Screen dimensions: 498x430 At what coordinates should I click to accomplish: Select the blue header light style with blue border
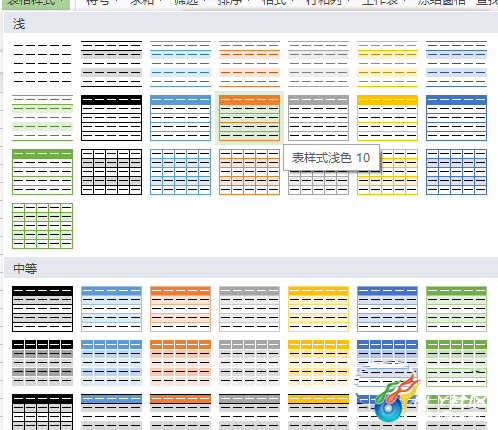[x=180, y=118]
